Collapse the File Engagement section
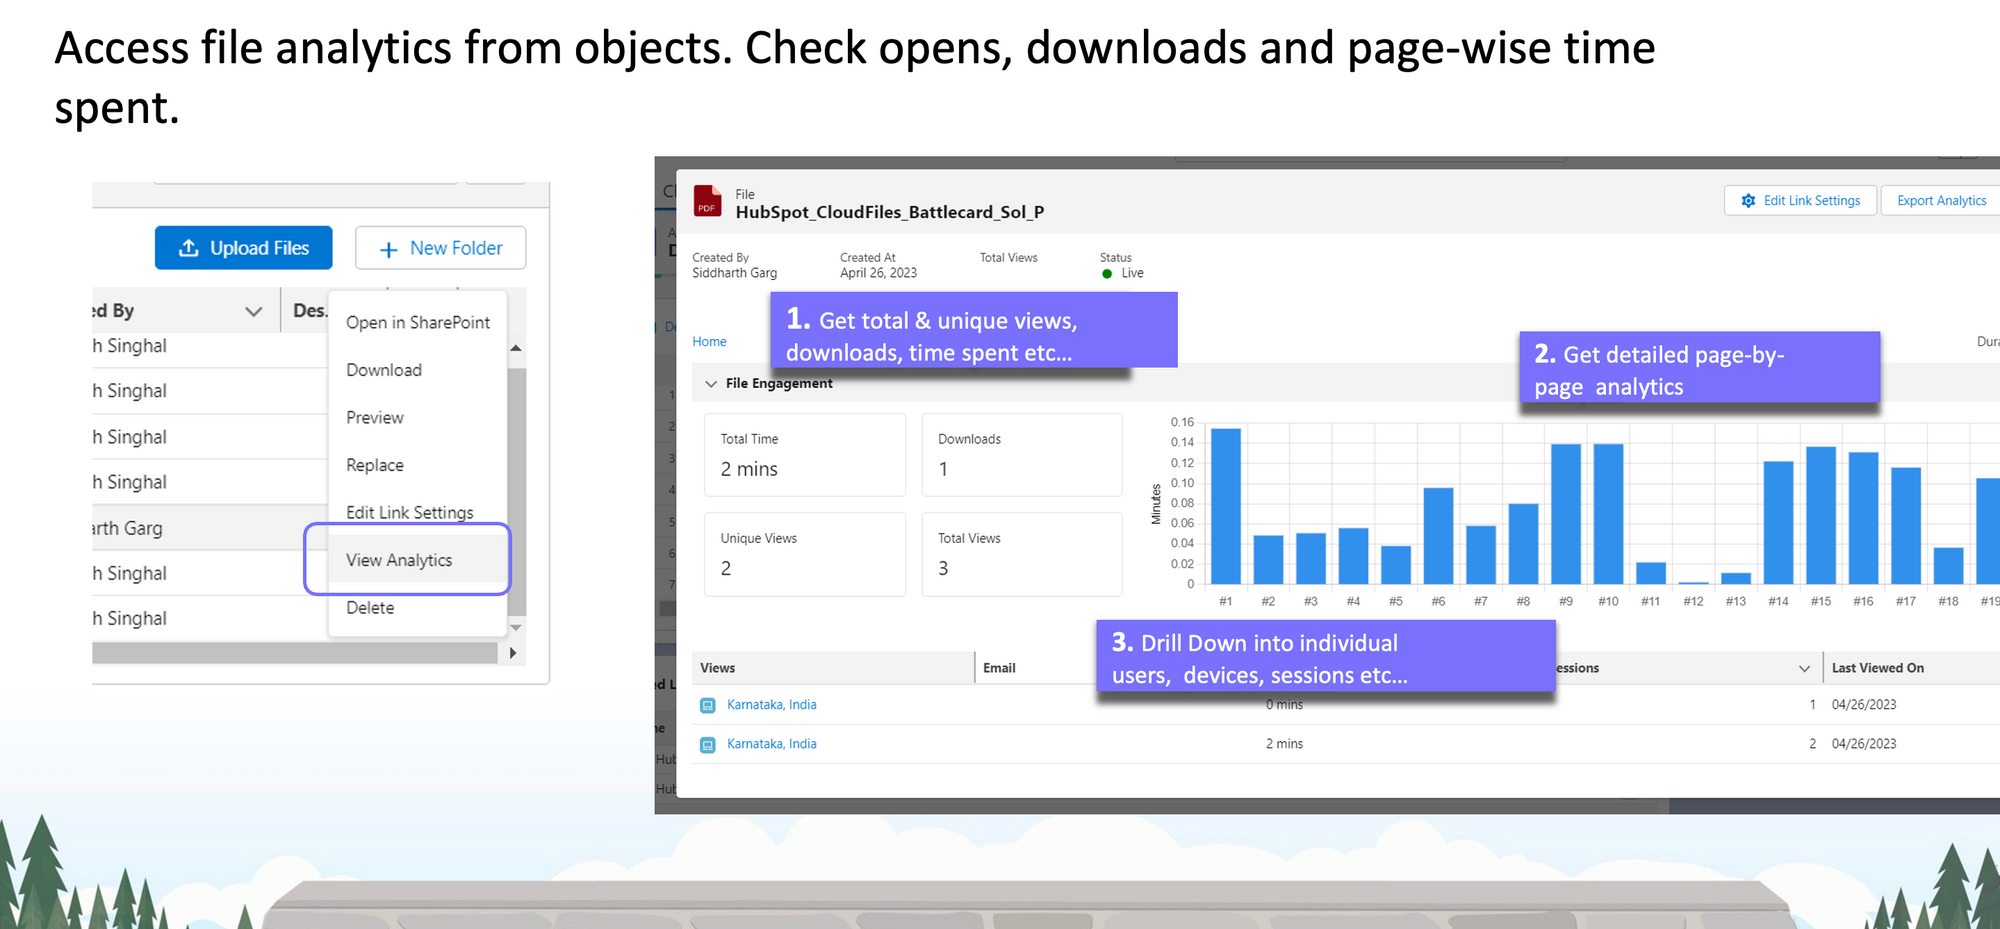 [x=711, y=384]
